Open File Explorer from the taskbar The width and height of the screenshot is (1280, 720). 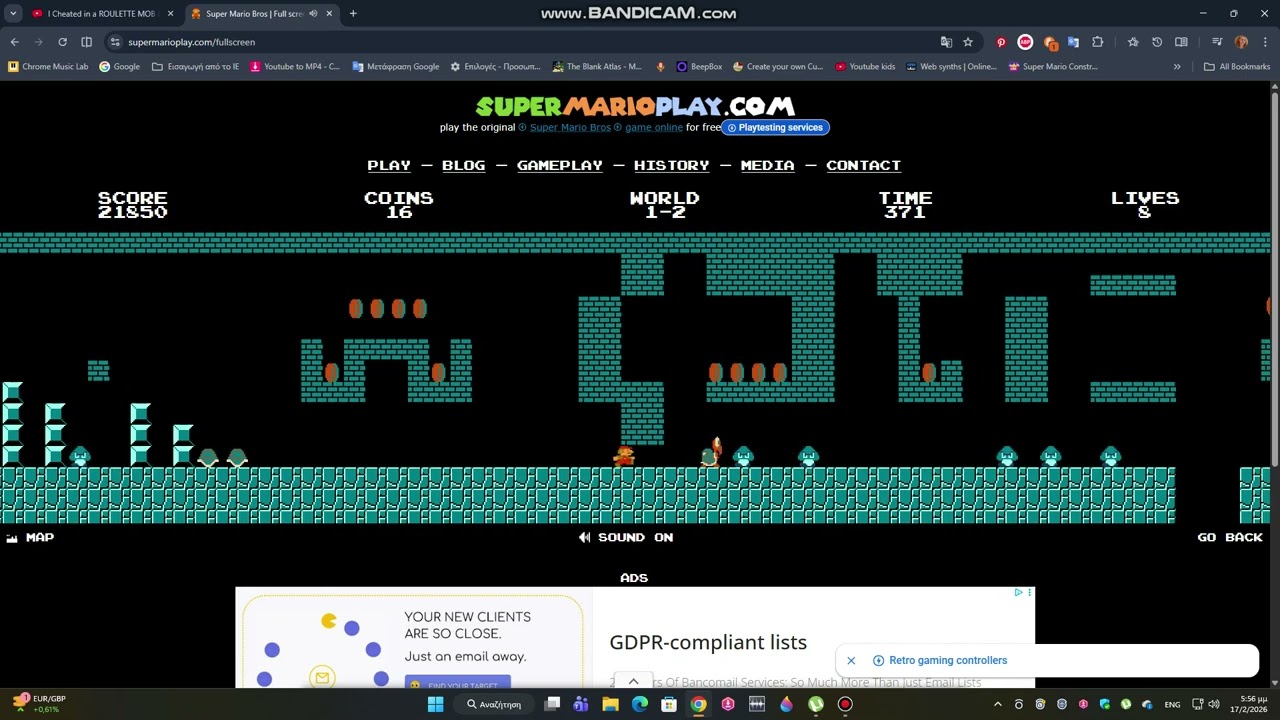click(x=610, y=704)
